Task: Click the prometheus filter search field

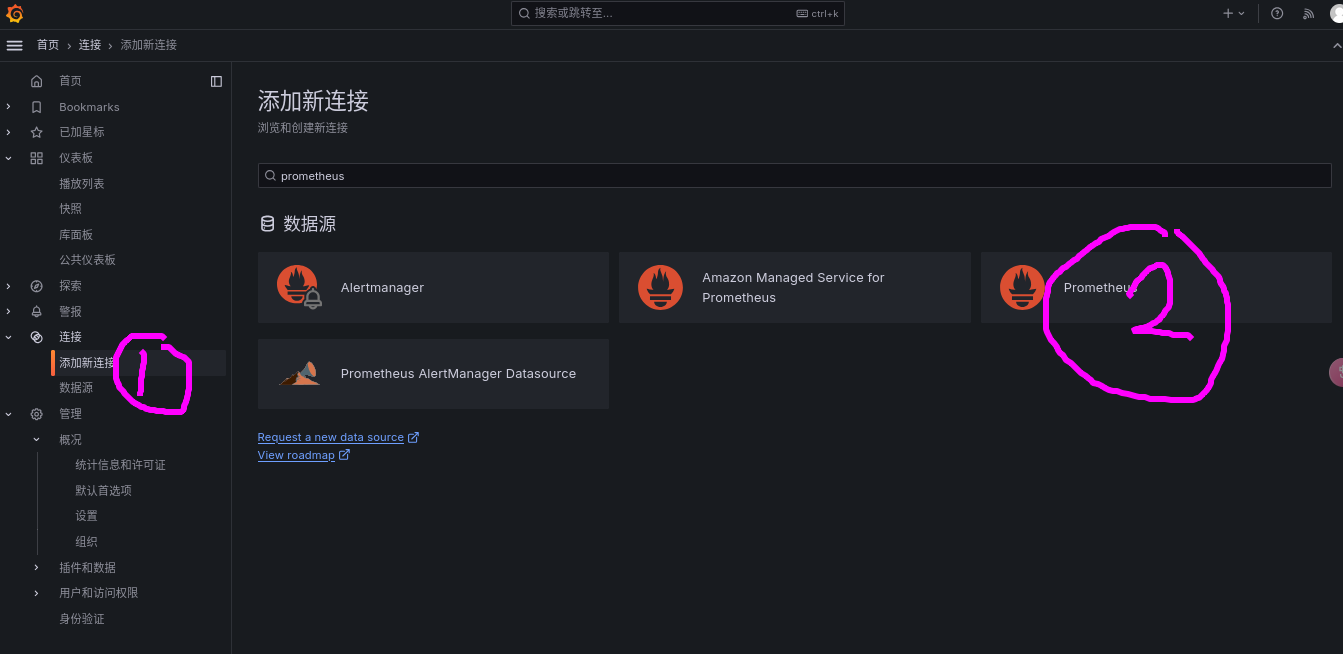Action: coord(795,176)
